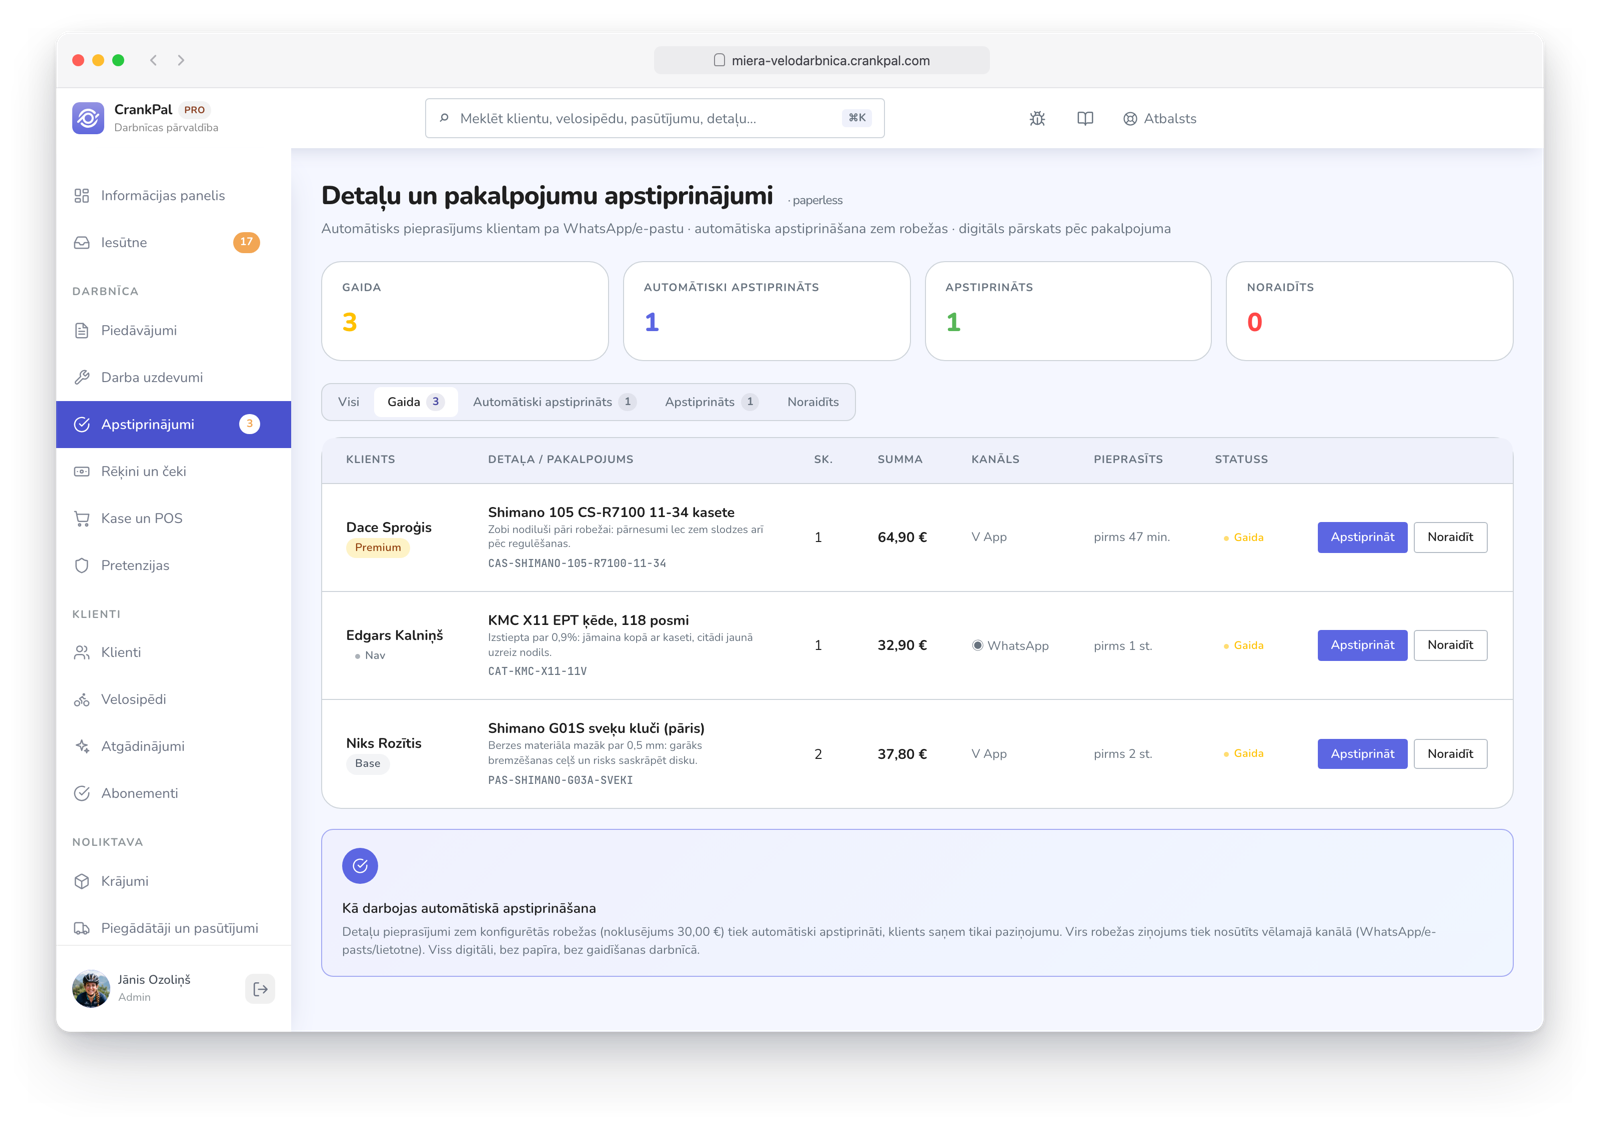
Task: Click the Velosipēdi bicycle icon
Action: 82,700
